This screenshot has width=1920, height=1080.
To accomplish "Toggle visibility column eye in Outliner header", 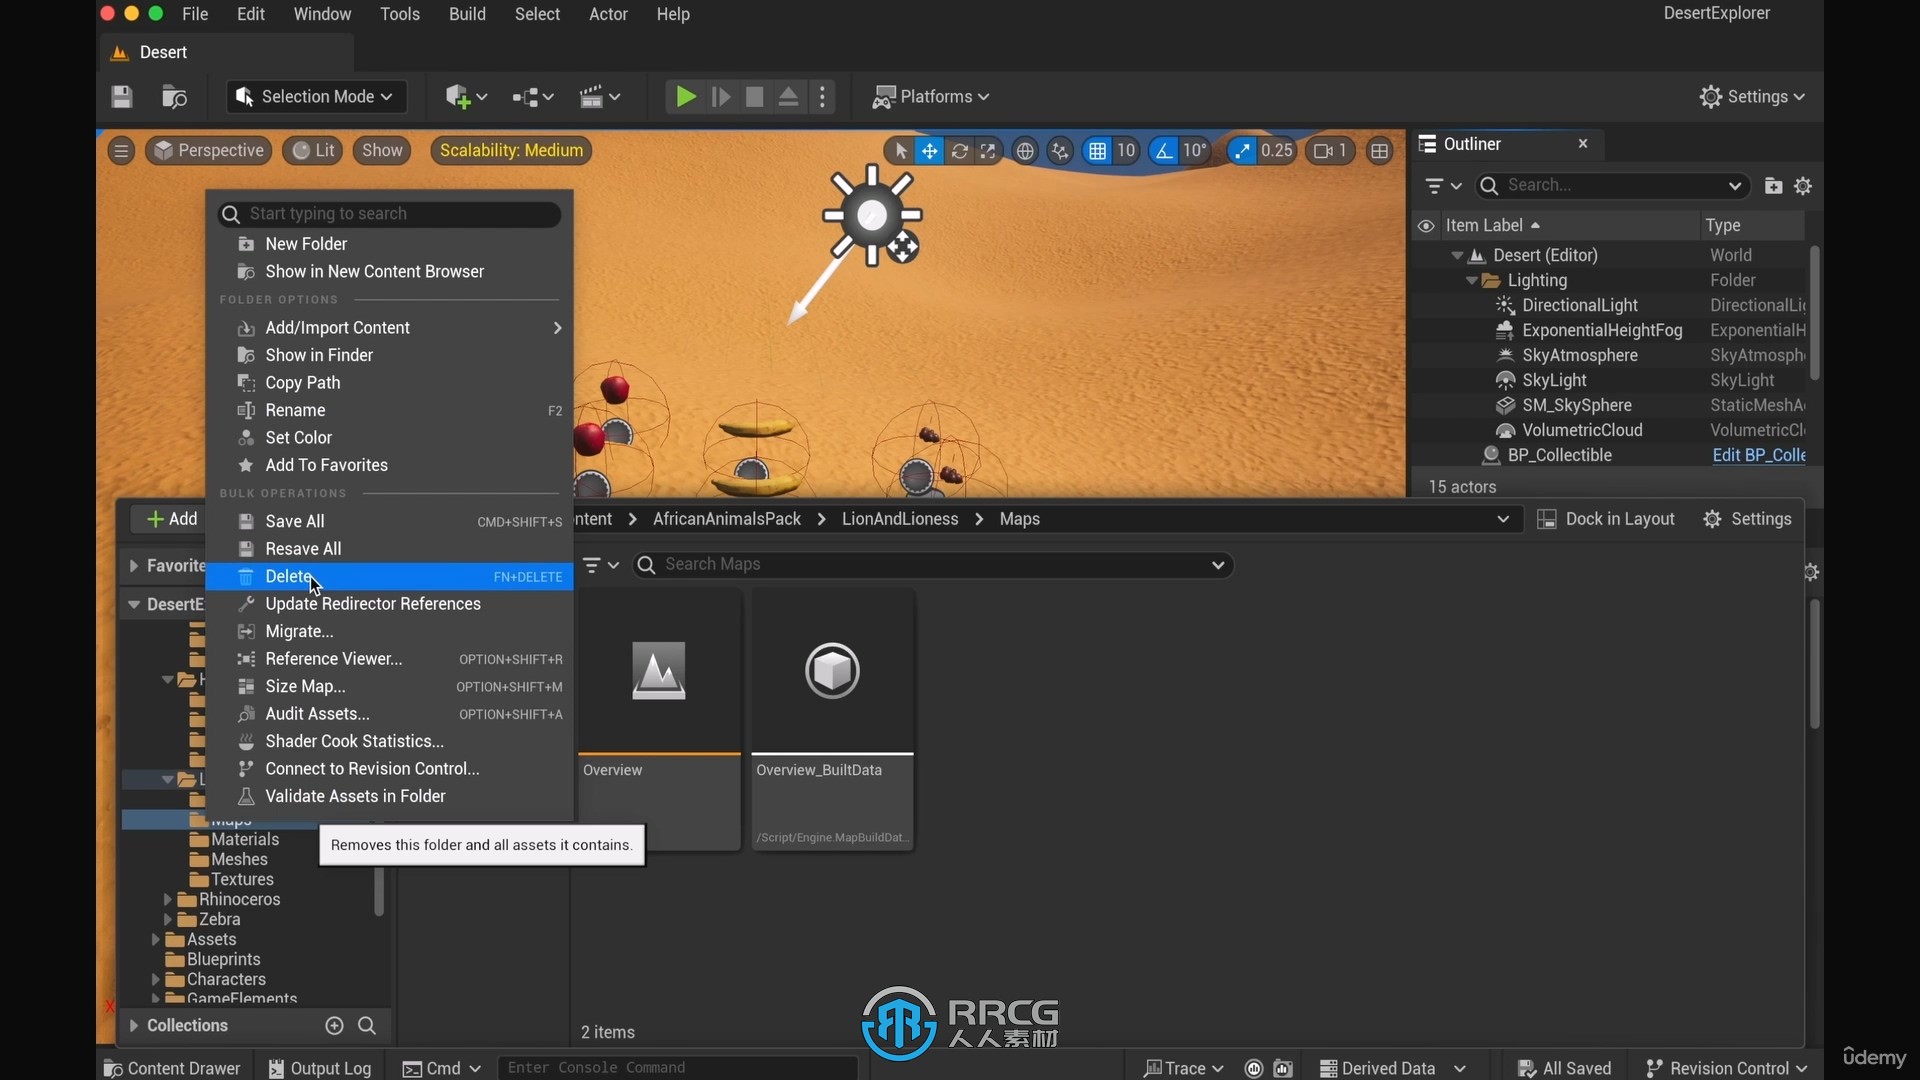I will click(1426, 226).
